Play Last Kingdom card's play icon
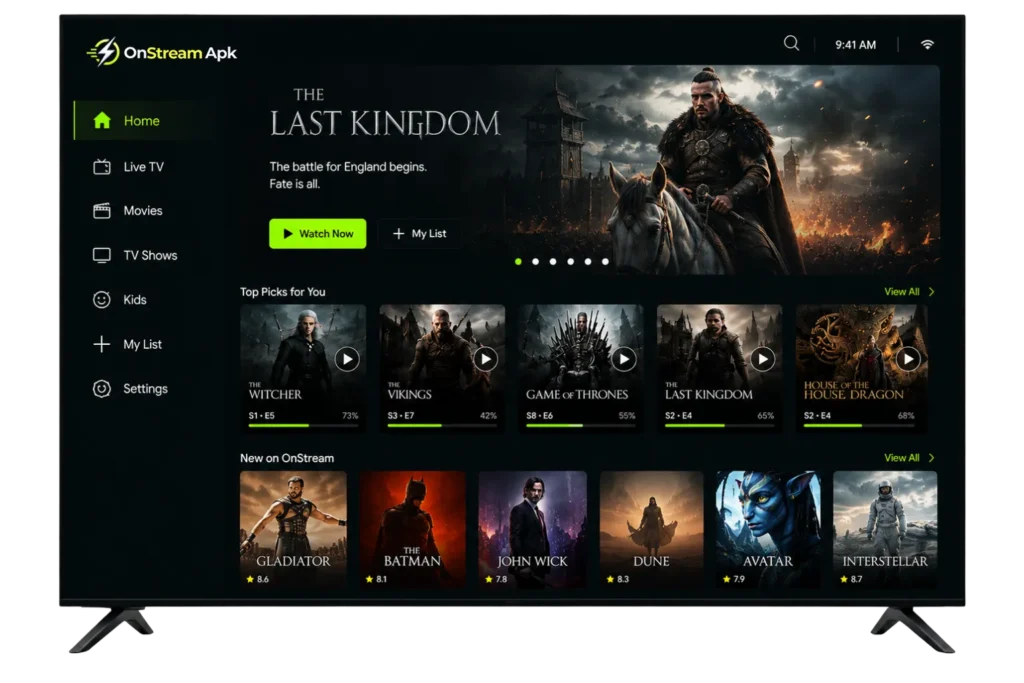The width and height of the screenshot is (1024, 683). pos(763,359)
